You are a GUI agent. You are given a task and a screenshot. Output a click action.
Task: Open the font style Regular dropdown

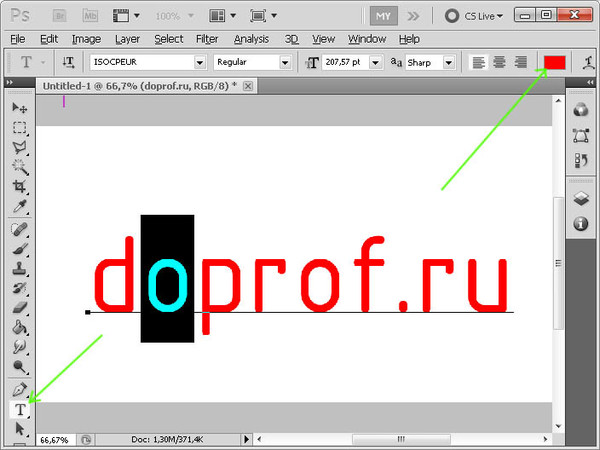[x=285, y=62]
